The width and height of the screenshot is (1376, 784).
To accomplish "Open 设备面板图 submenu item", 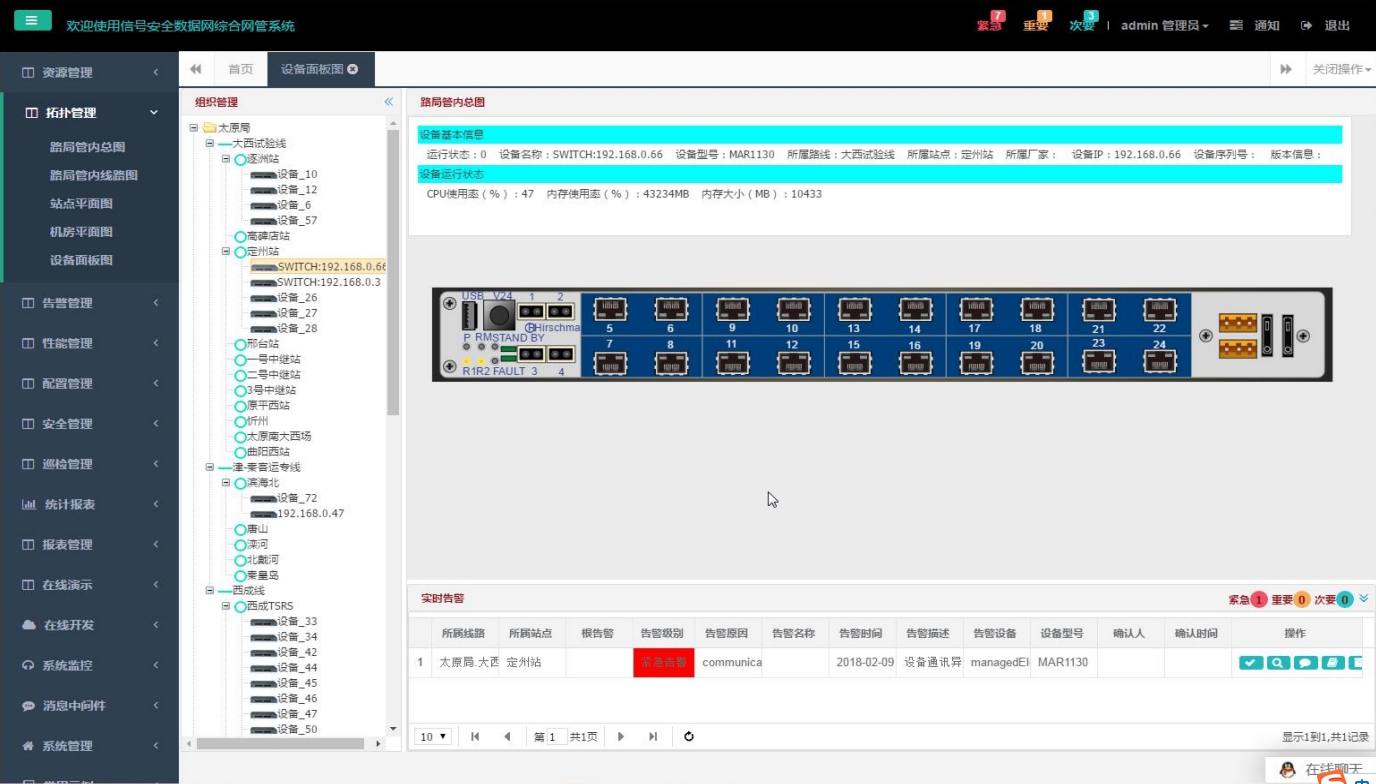I will pyautogui.click(x=81, y=260).
